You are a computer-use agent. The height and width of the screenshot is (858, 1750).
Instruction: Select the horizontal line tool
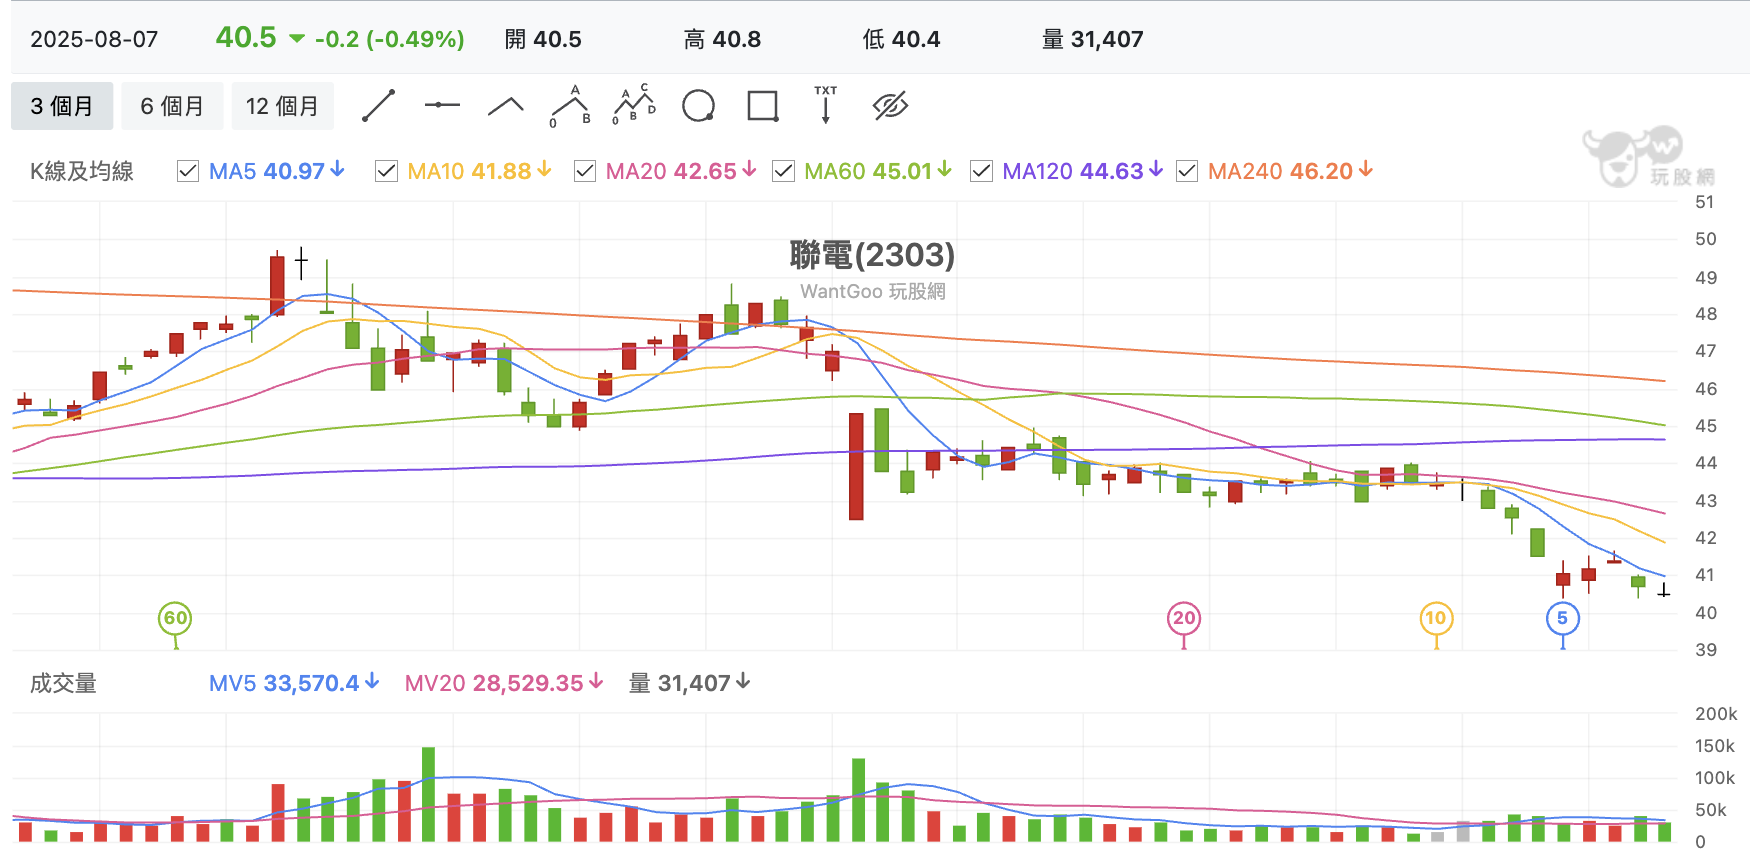pyautogui.click(x=442, y=105)
